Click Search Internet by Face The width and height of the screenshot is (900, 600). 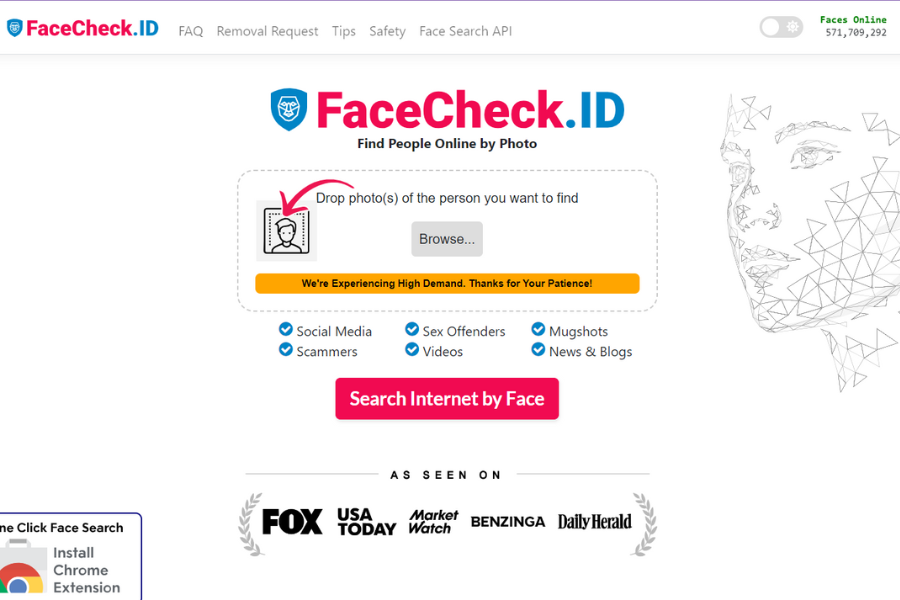click(446, 398)
